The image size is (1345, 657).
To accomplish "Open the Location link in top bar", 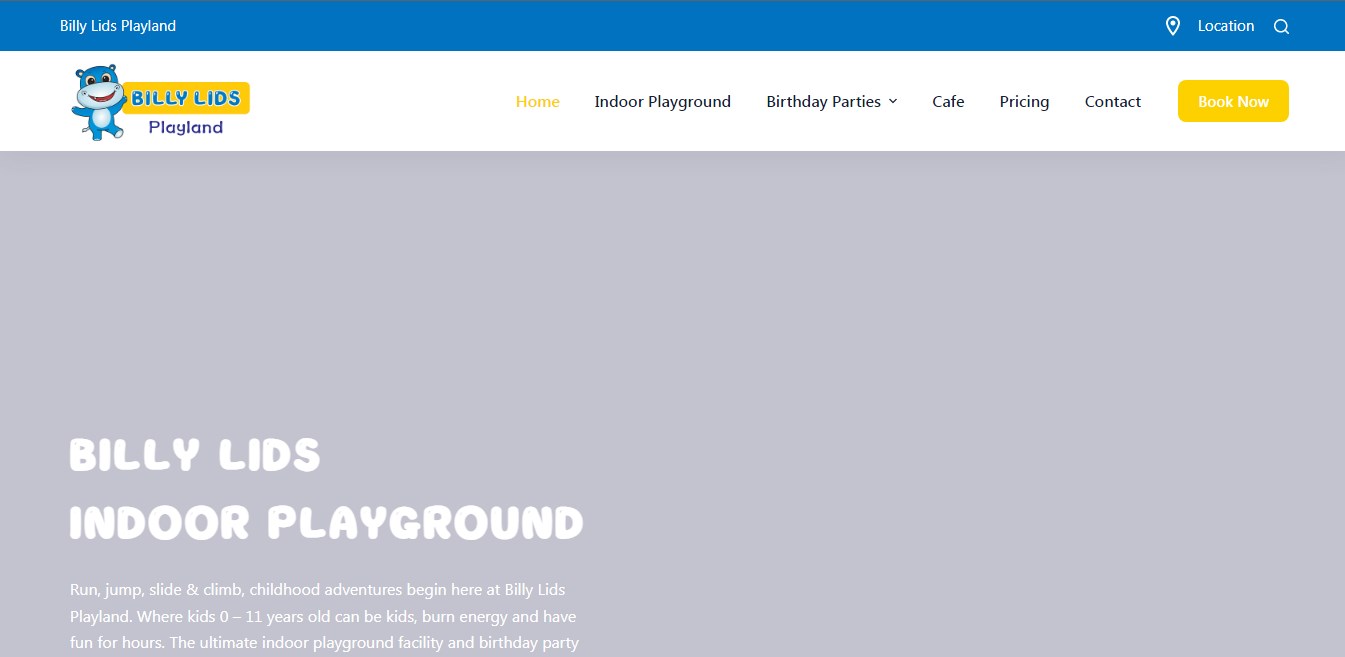I will click(x=1225, y=26).
